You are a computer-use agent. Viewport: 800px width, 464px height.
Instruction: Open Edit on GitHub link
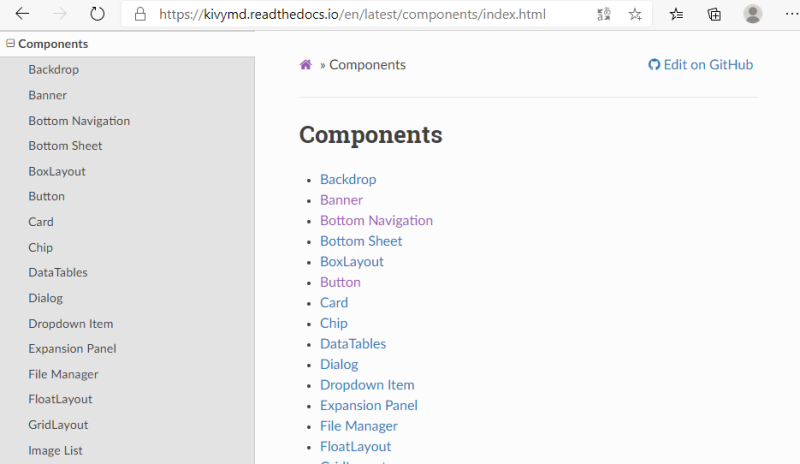tap(701, 64)
